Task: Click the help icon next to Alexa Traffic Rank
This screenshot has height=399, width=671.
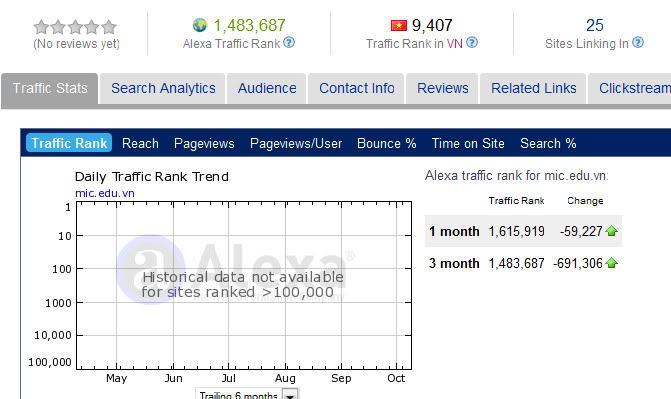Action: click(x=289, y=42)
